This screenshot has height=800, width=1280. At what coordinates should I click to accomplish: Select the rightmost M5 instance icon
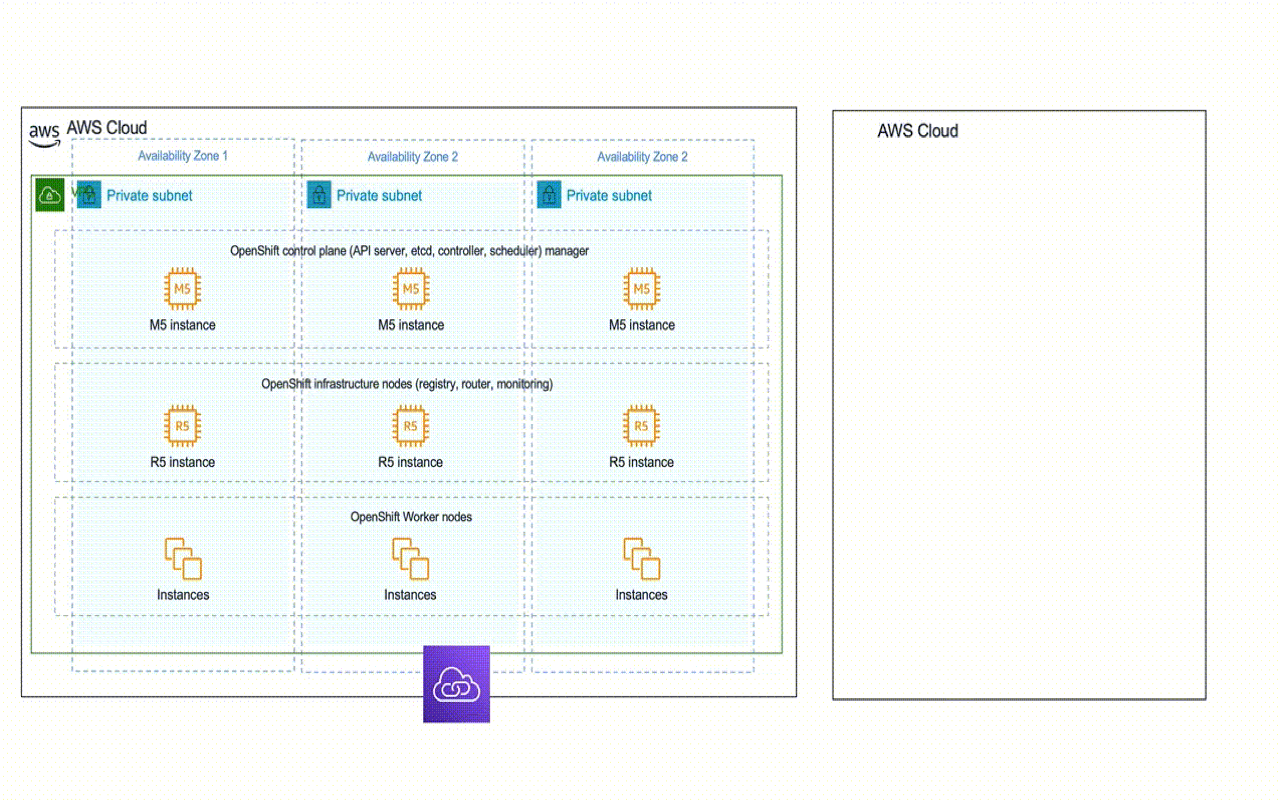pyautogui.click(x=641, y=289)
